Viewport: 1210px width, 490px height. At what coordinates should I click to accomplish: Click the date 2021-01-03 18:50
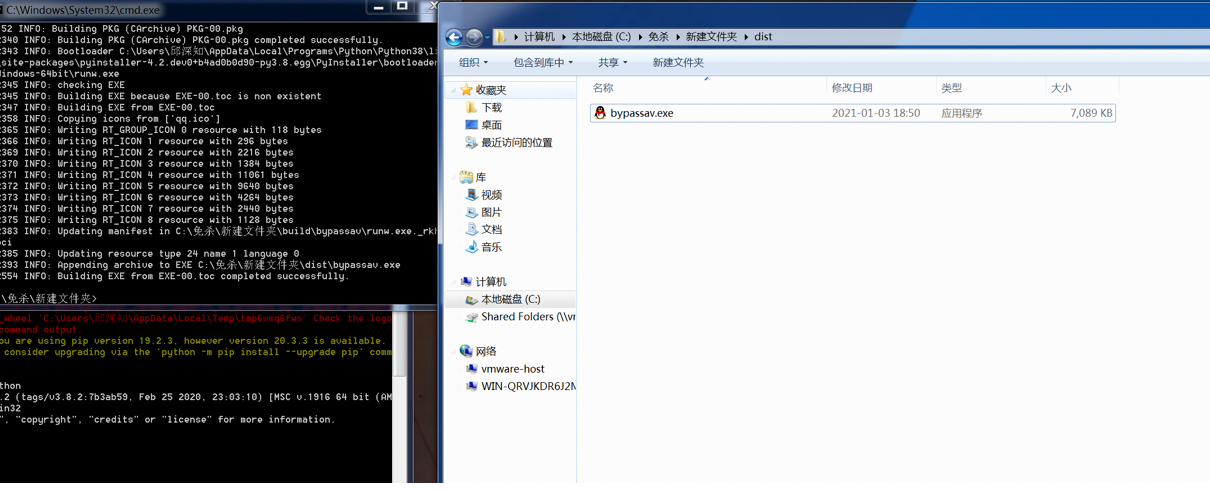pyautogui.click(x=876, y=113)
